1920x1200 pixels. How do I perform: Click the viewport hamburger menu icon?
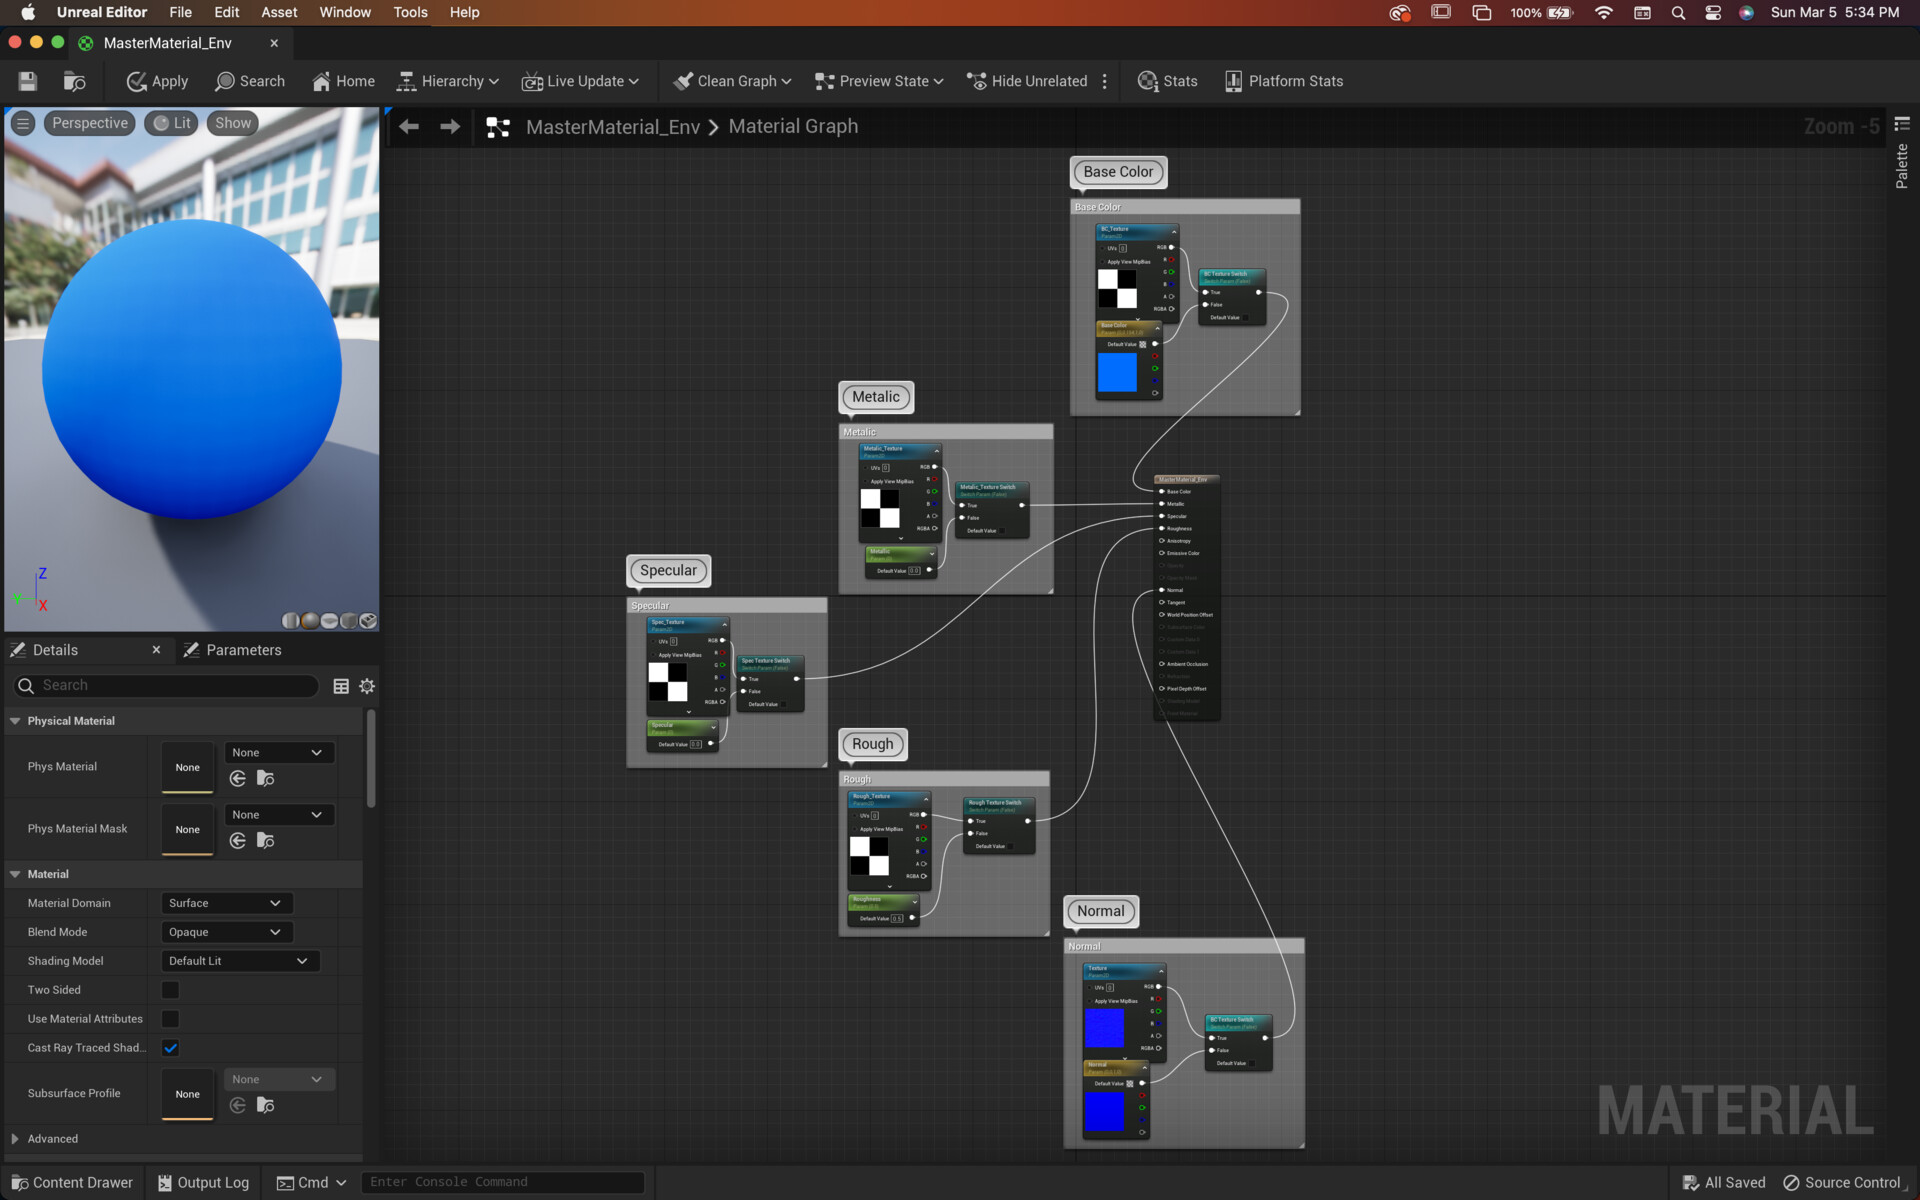[23, 123]
